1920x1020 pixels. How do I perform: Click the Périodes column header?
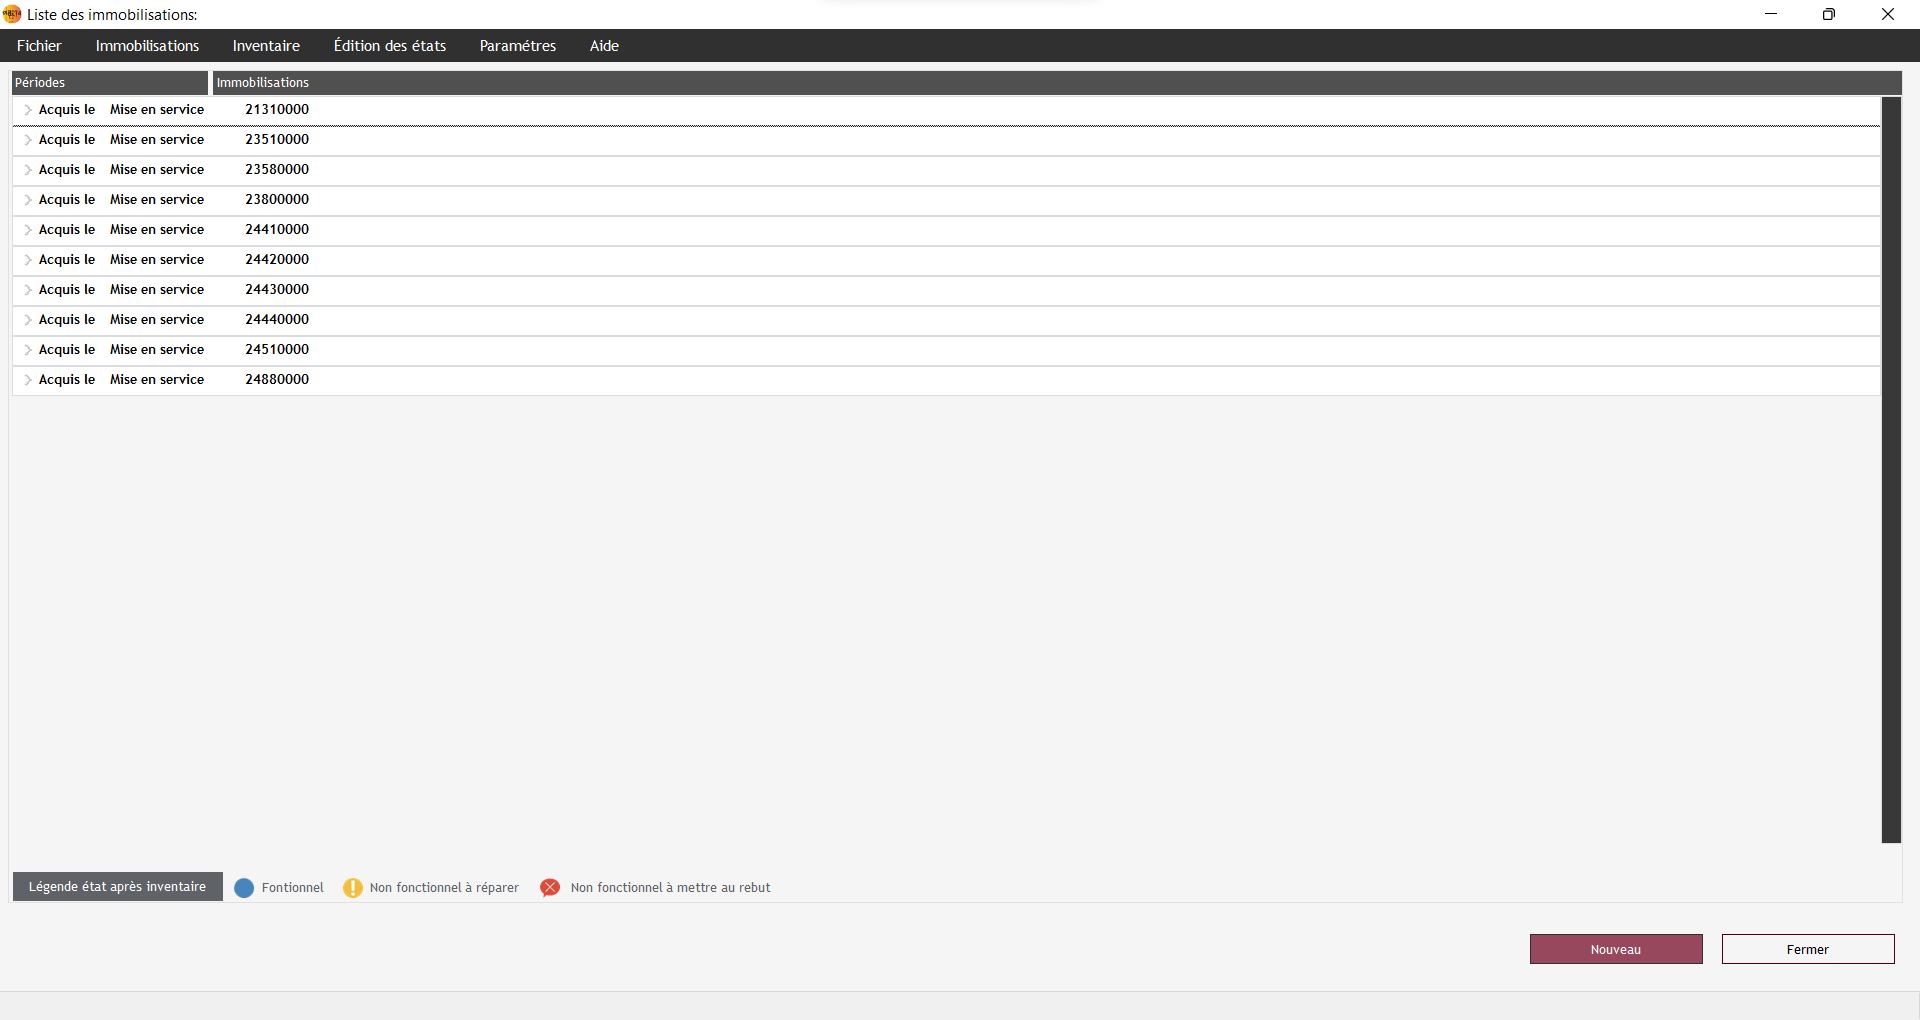(x=109, y=83)
